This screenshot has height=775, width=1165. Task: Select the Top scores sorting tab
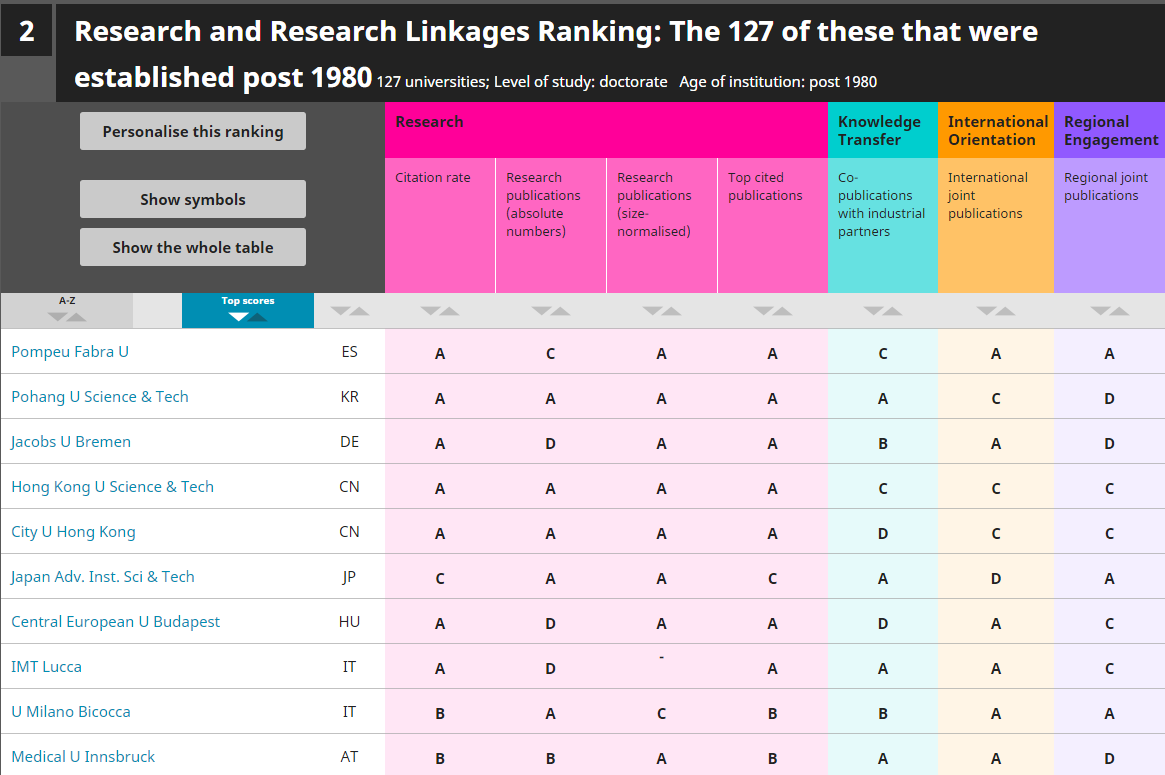(x=247, y=311)
